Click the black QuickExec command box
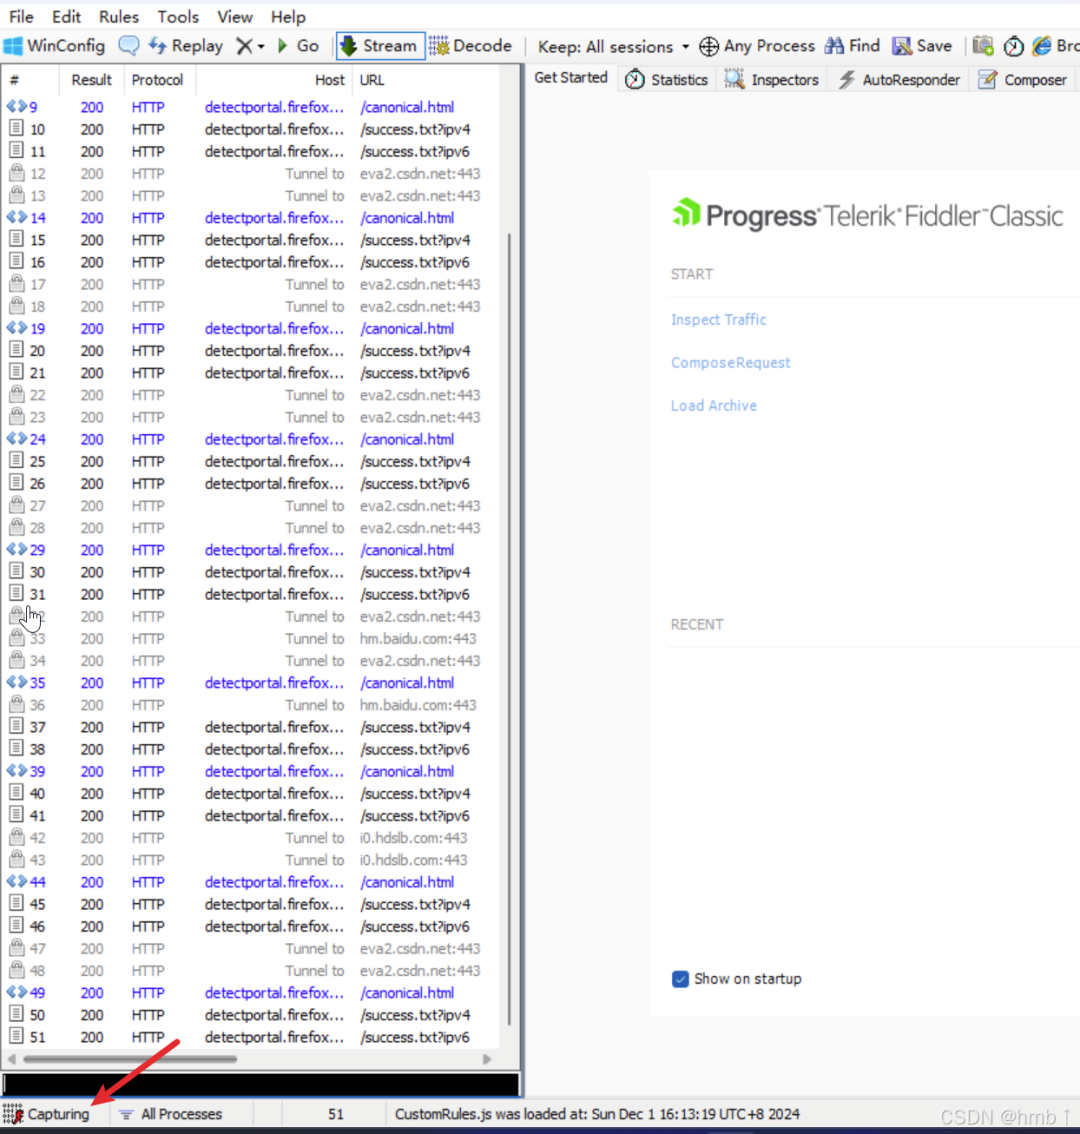This screenshot has width=1080, height=1134. click(x=261, y=1085)
